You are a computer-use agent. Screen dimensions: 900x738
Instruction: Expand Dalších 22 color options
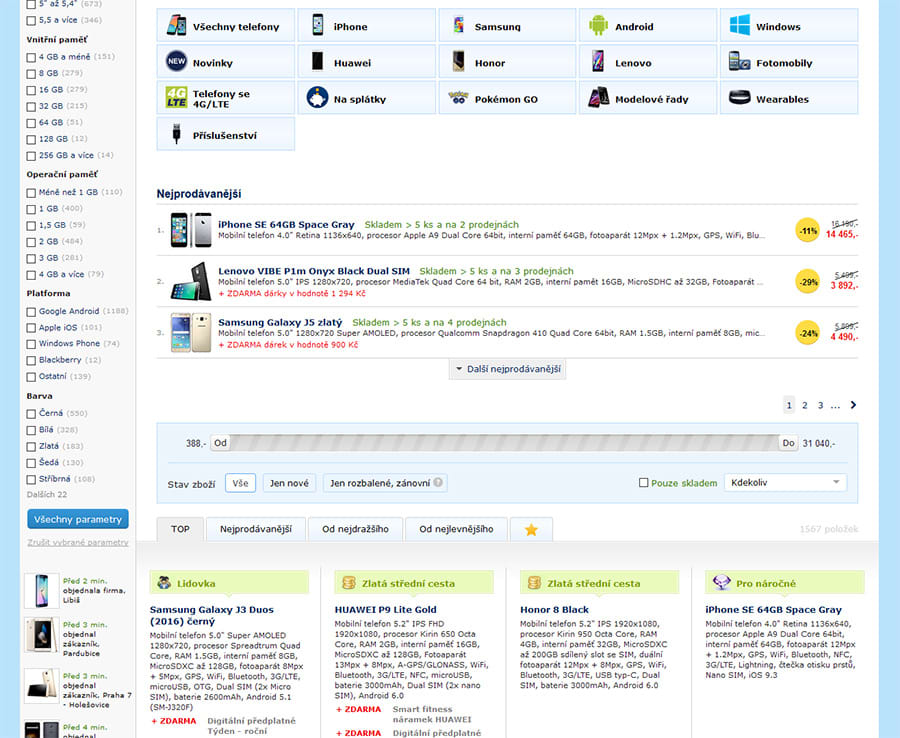(46, 495)
